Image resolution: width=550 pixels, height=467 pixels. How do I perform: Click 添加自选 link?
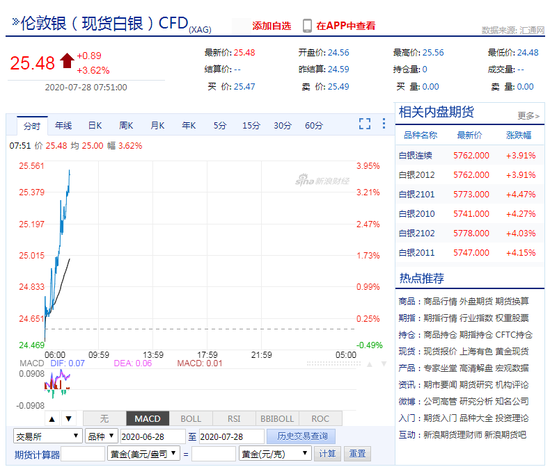[272, 26]
